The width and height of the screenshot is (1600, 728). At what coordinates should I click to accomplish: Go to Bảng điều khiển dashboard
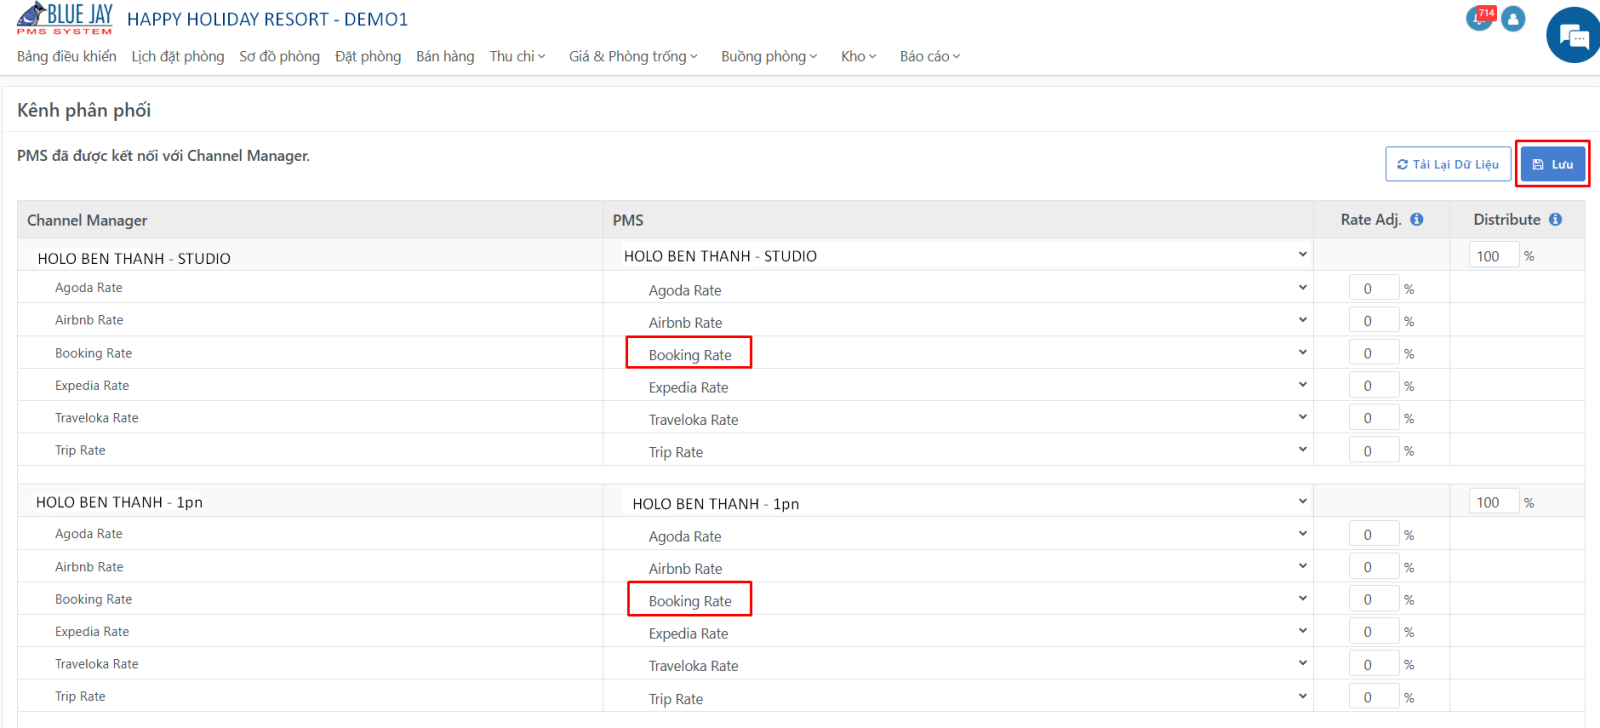[66, 57]
